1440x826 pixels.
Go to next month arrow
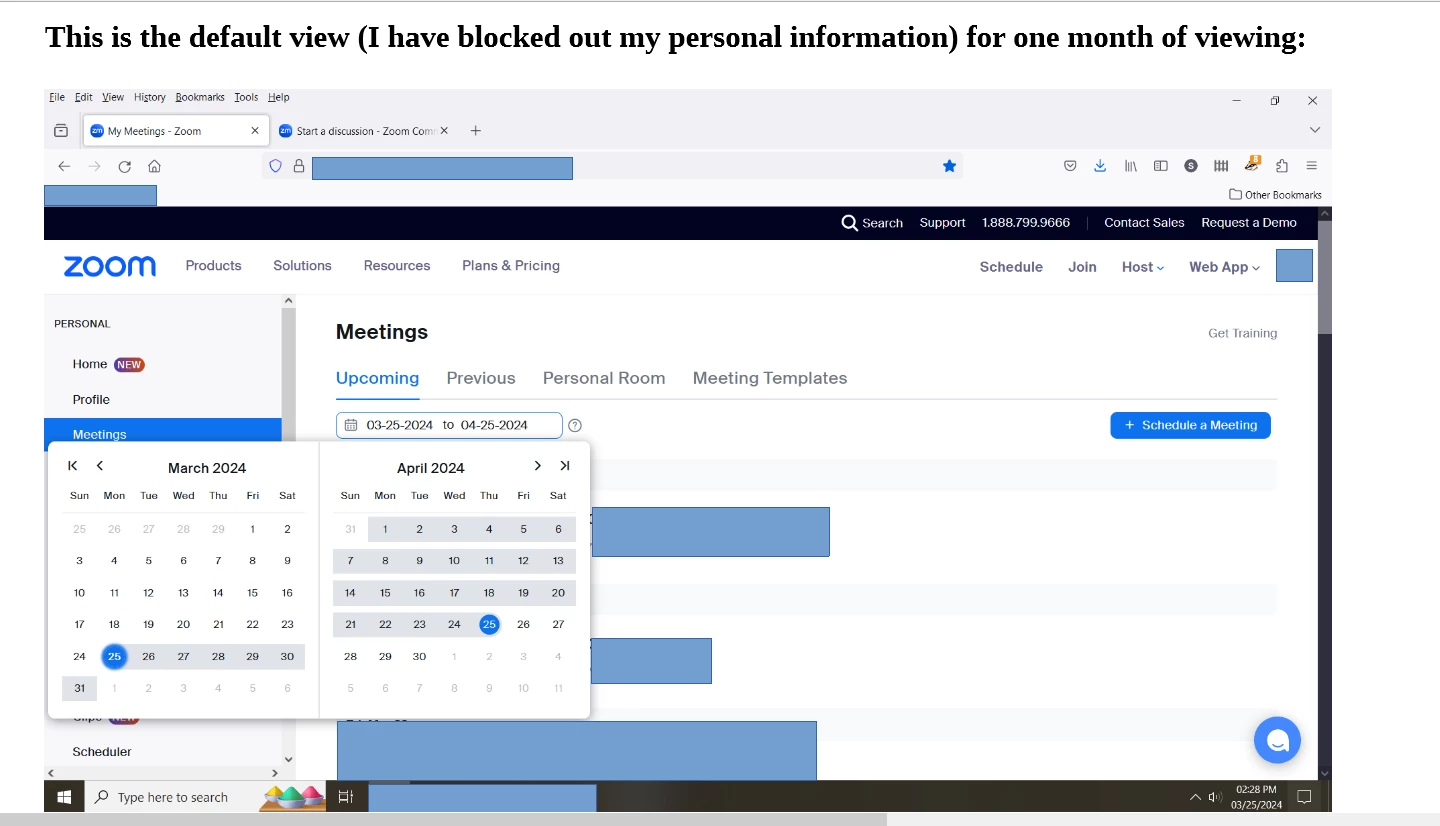537,466
